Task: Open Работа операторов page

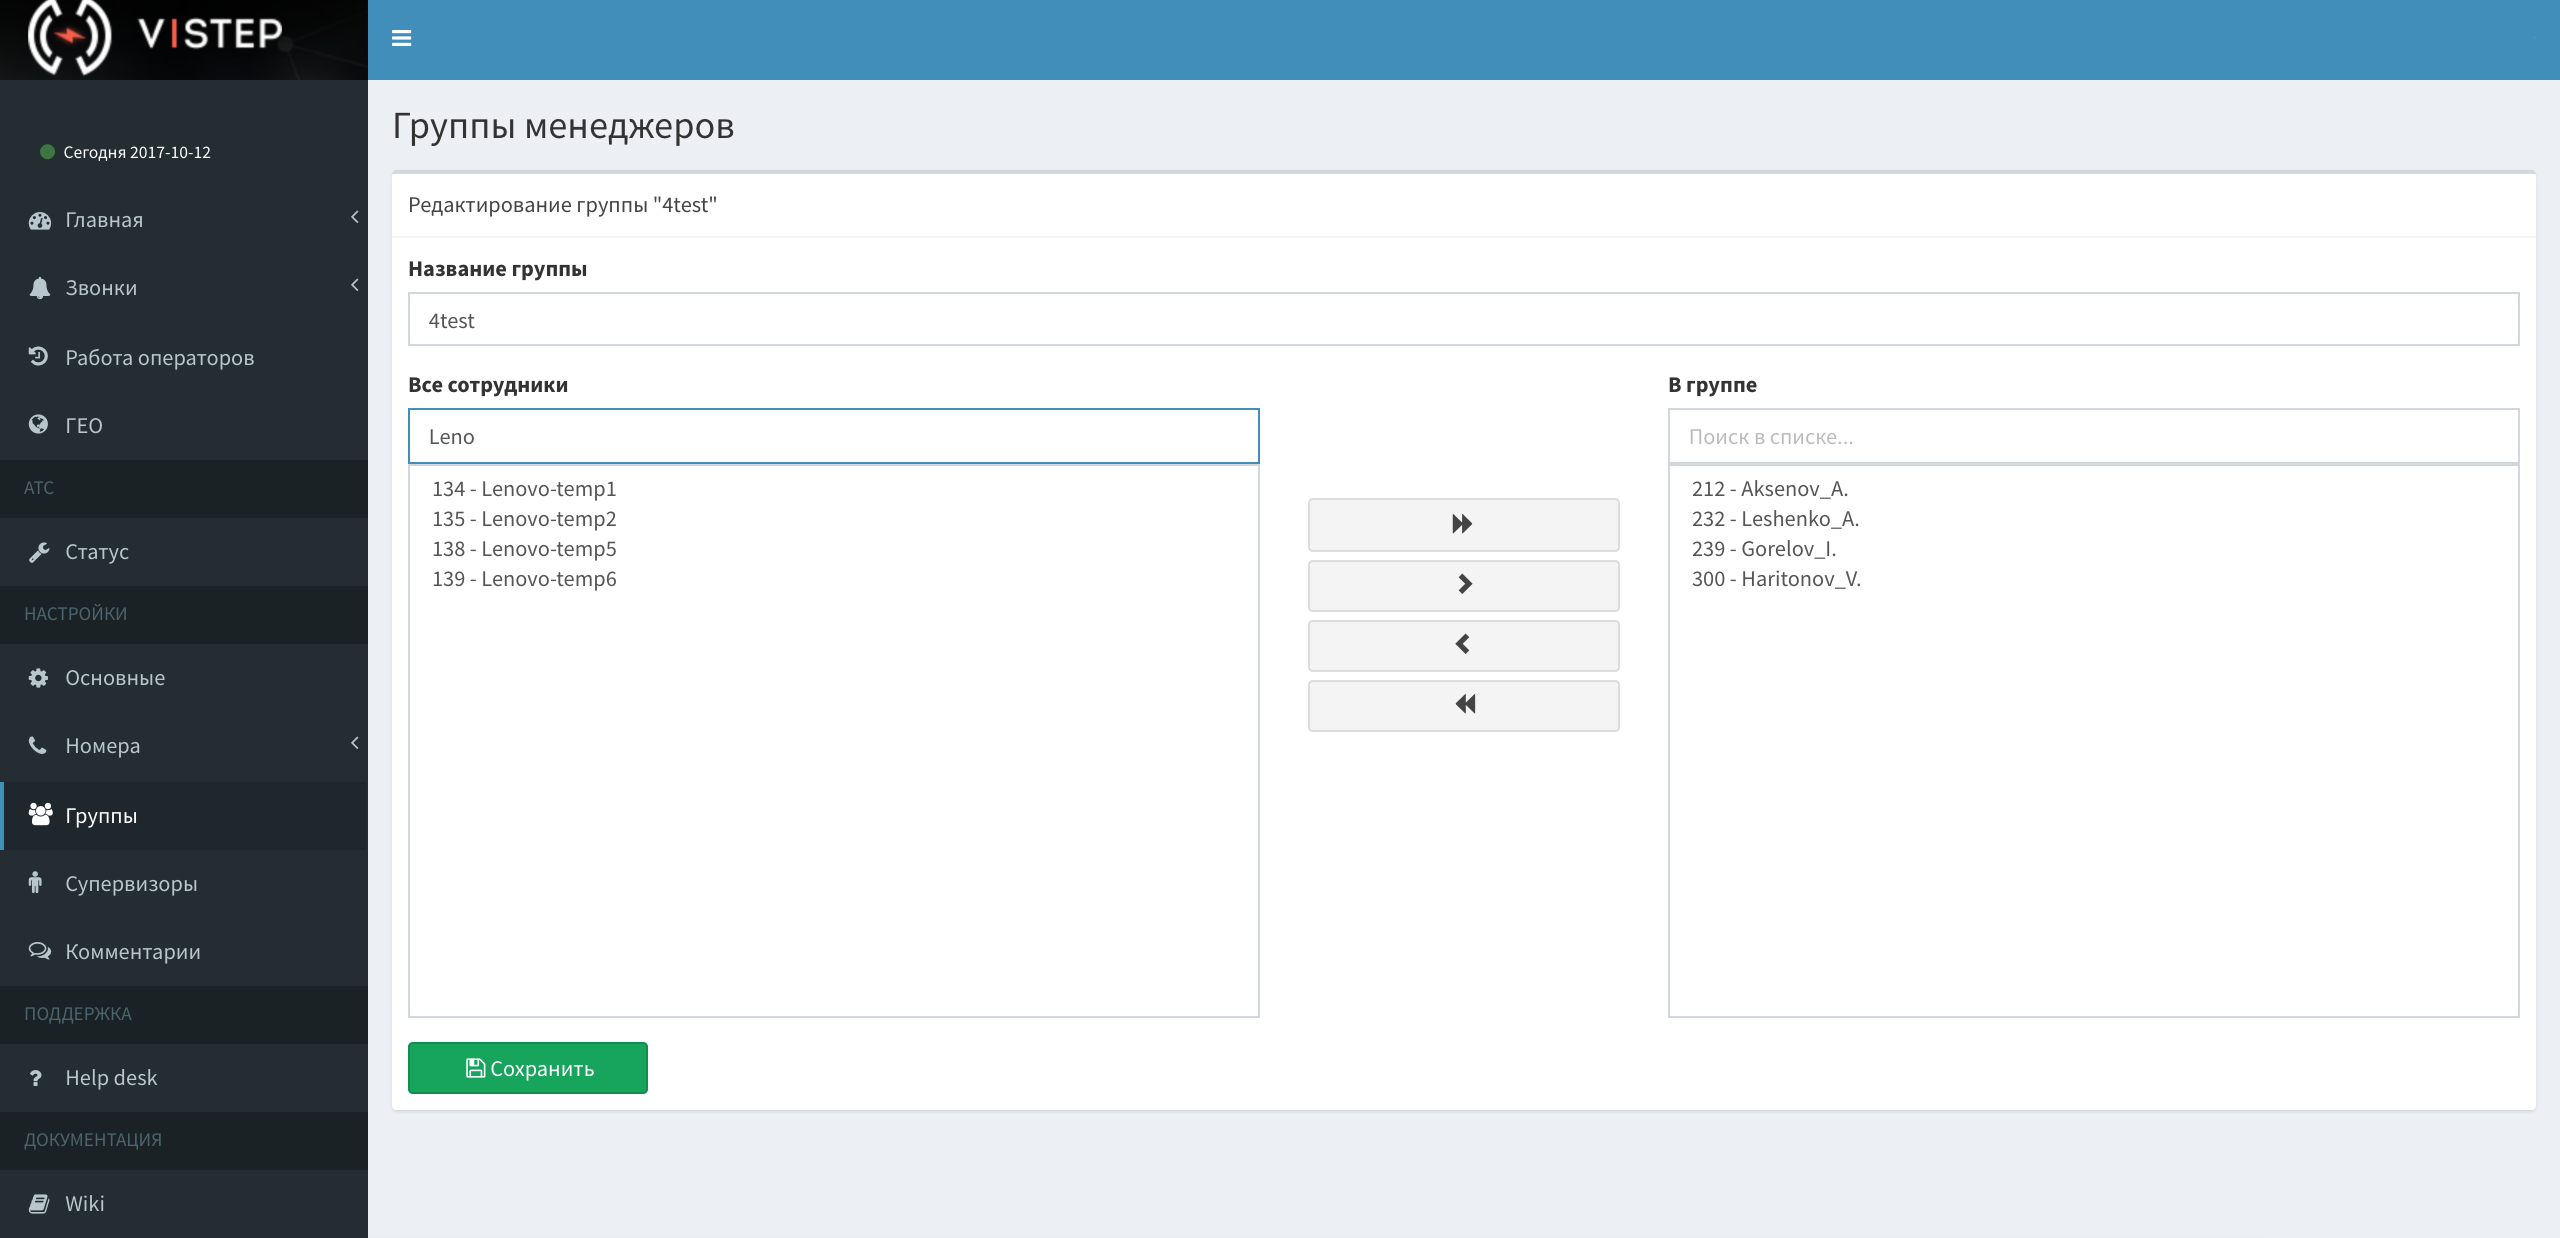Action: 159,358
